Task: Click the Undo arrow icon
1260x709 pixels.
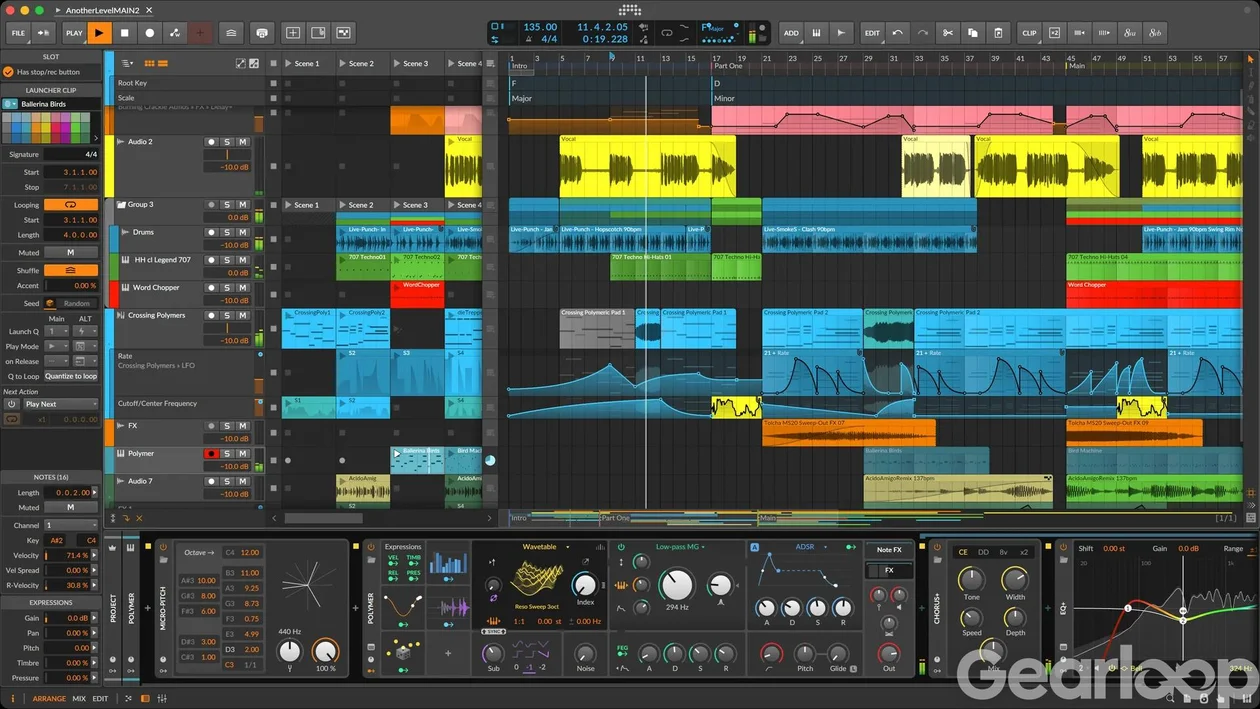Action: [897, 33]
